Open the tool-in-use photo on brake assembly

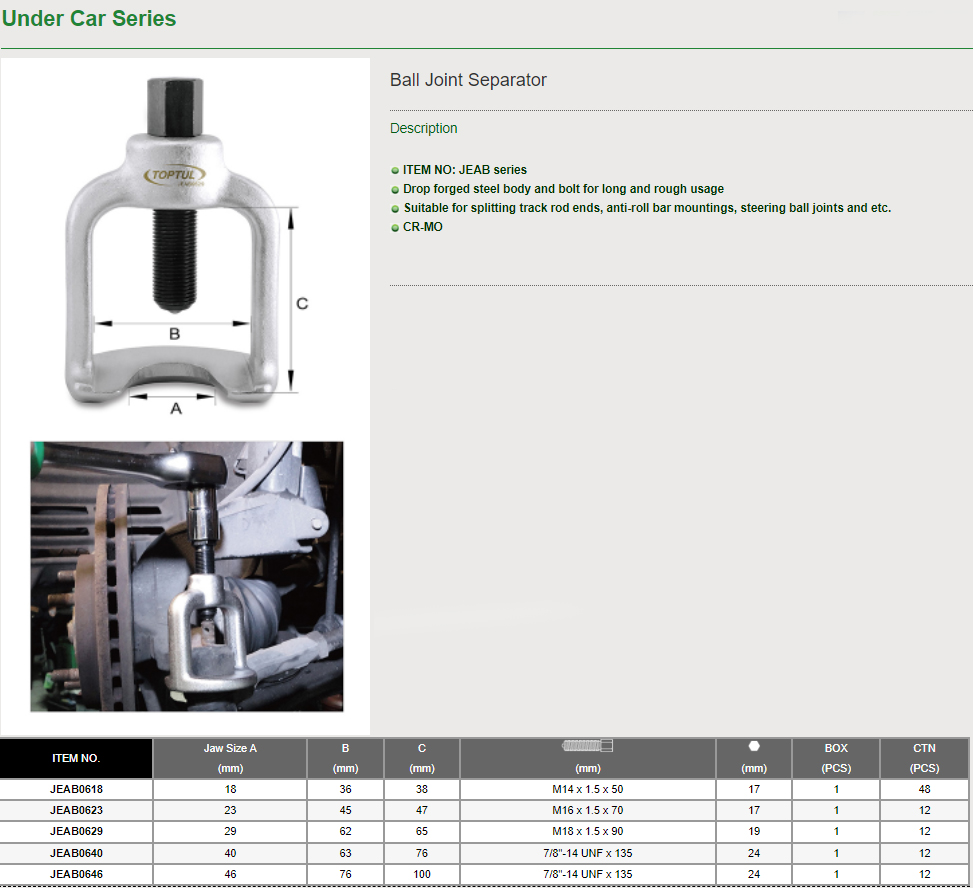point(187,576)
